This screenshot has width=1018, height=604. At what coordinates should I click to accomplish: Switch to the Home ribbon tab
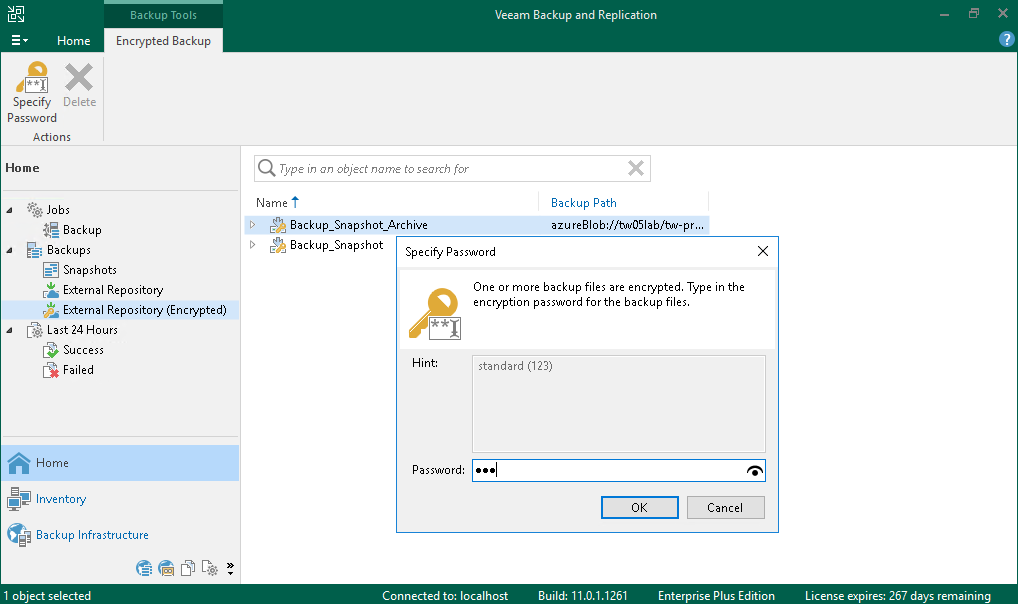73,40
